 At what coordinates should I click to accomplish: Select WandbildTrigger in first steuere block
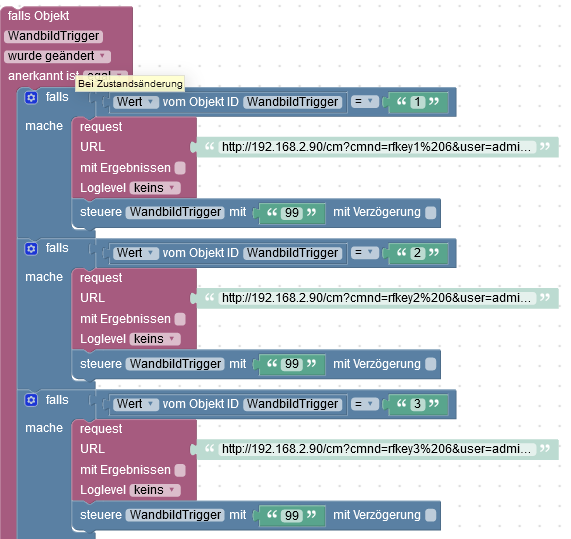tap(176, 212)
